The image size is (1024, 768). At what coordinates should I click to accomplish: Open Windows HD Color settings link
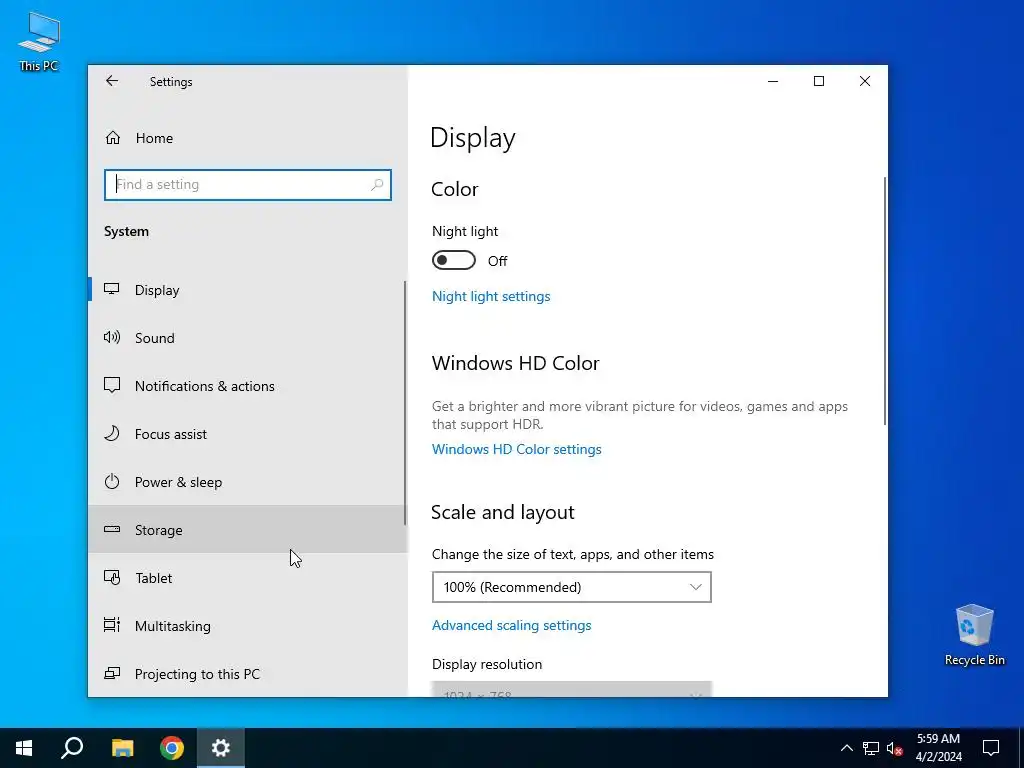click(x=517, y=449)
